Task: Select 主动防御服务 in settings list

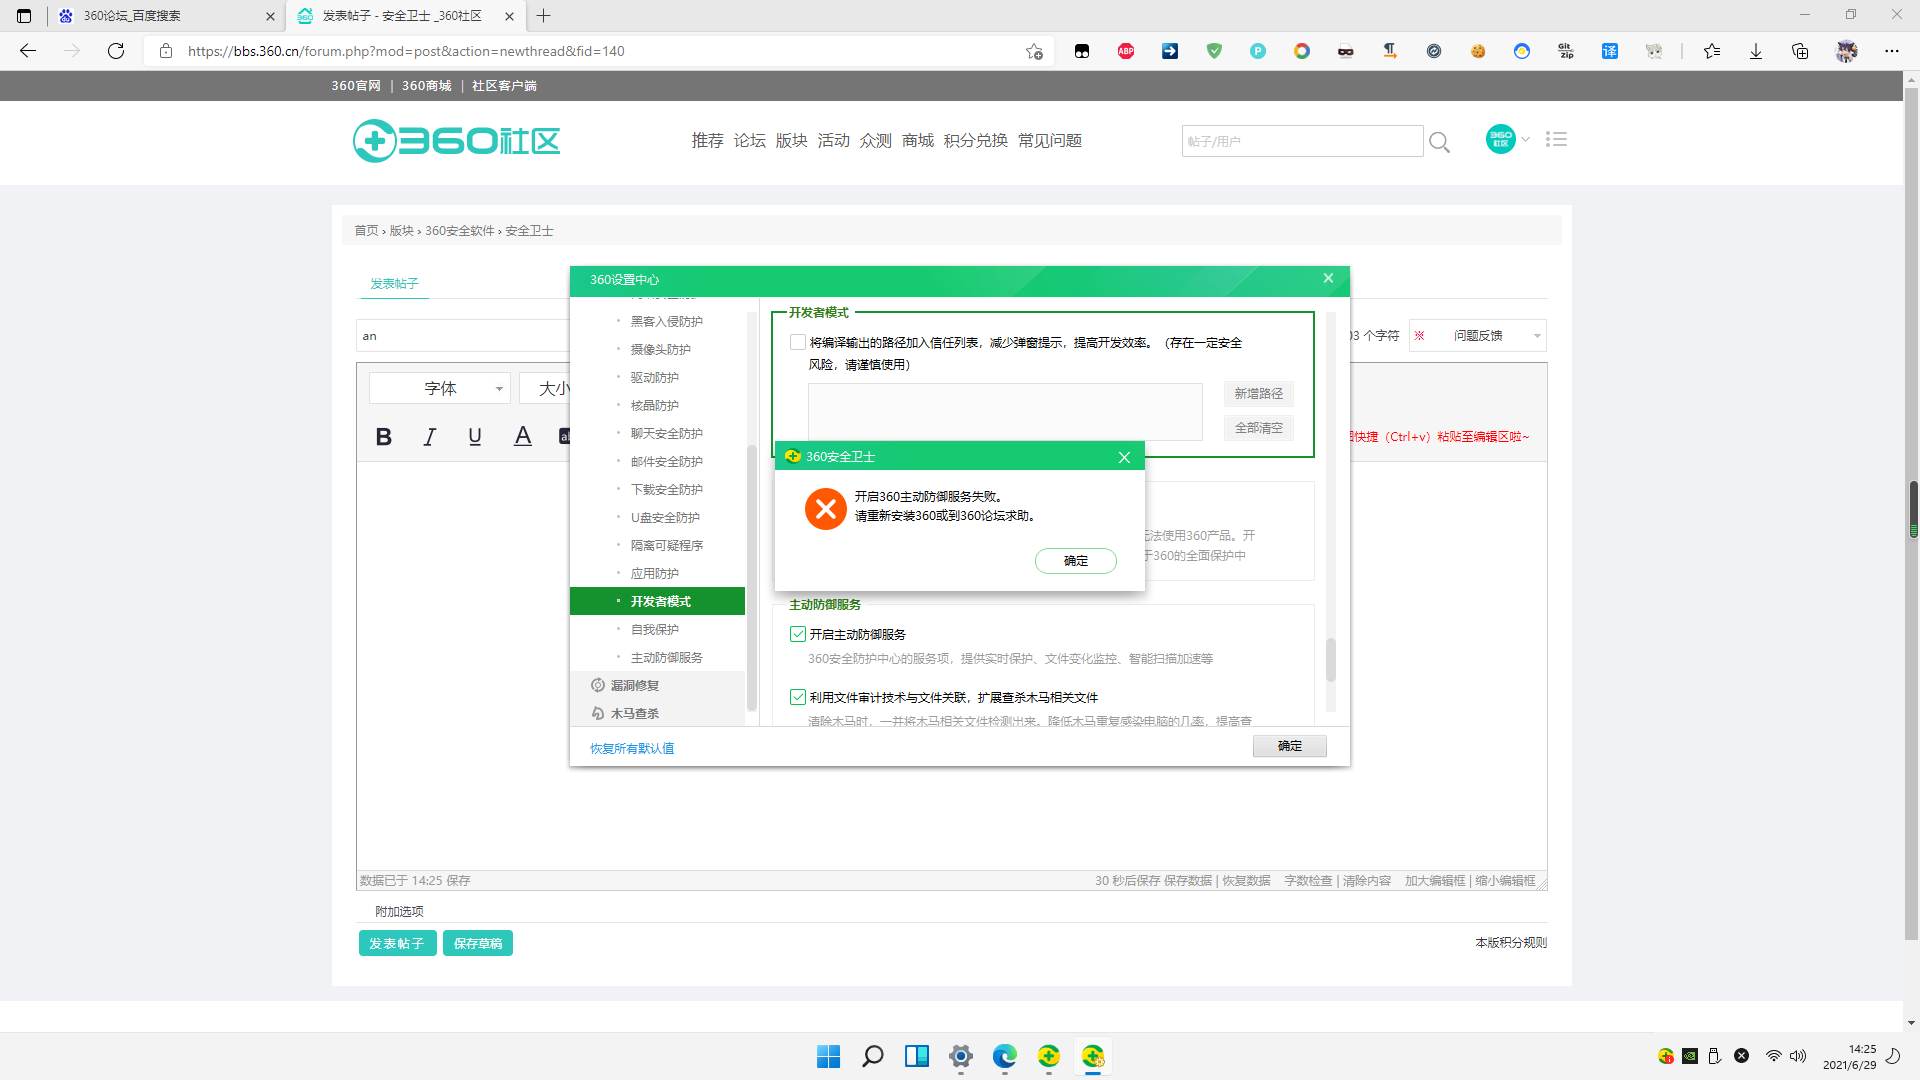Action: (x=666, y=657)
